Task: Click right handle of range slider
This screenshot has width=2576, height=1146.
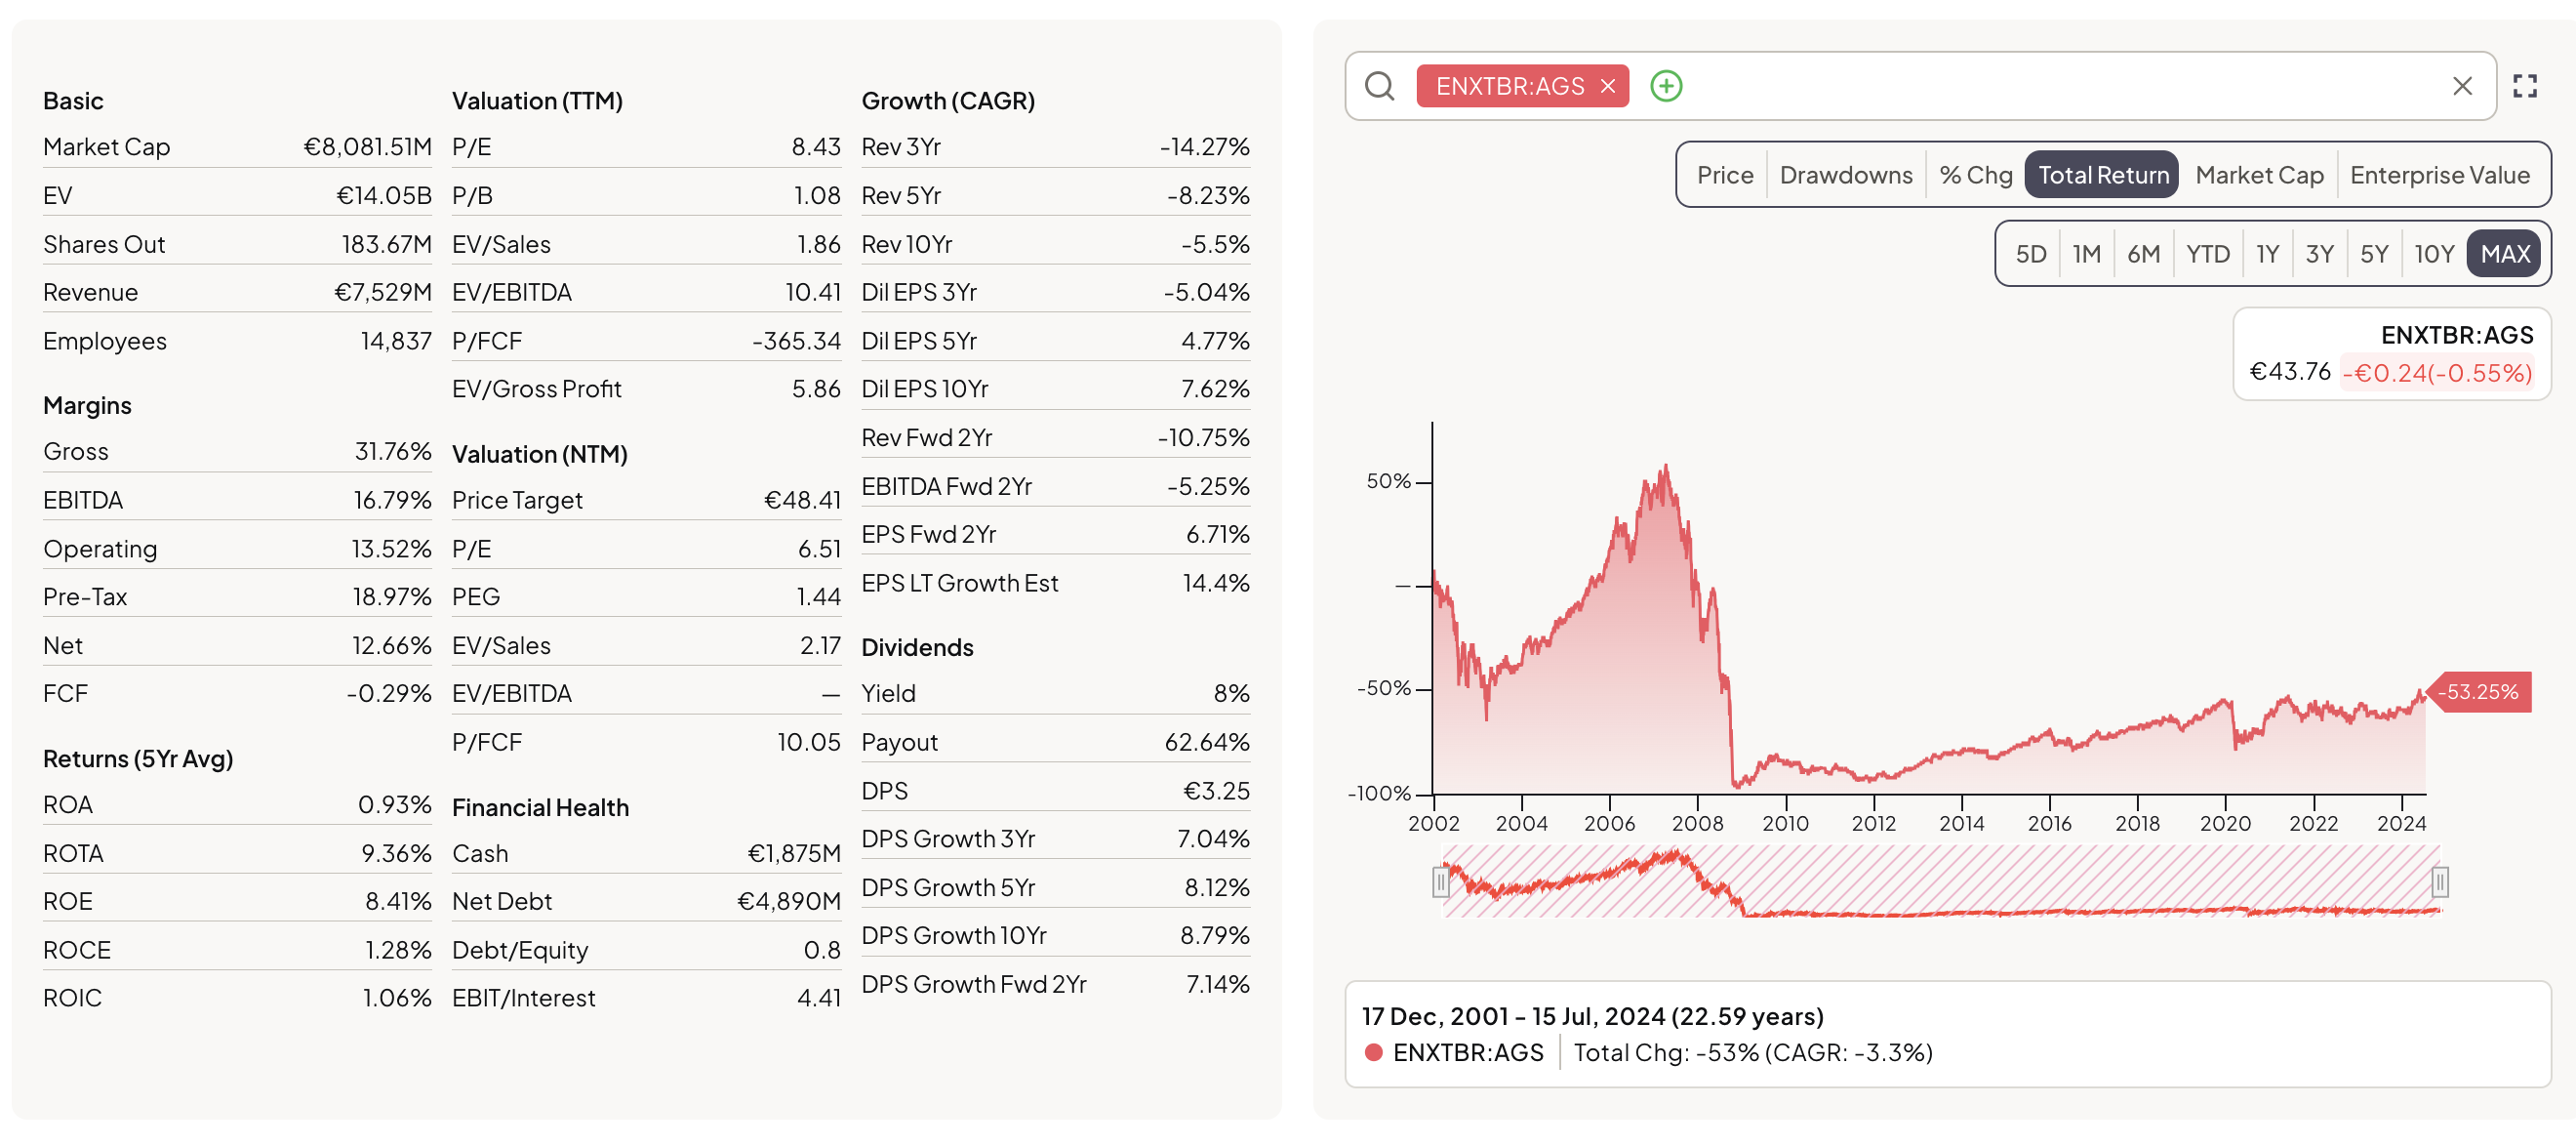Action: coord(2440,882)
